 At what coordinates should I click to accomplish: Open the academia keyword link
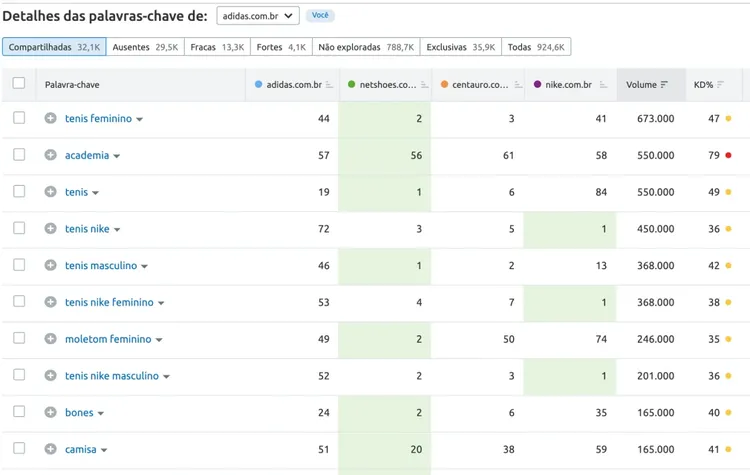coord(87,155)
